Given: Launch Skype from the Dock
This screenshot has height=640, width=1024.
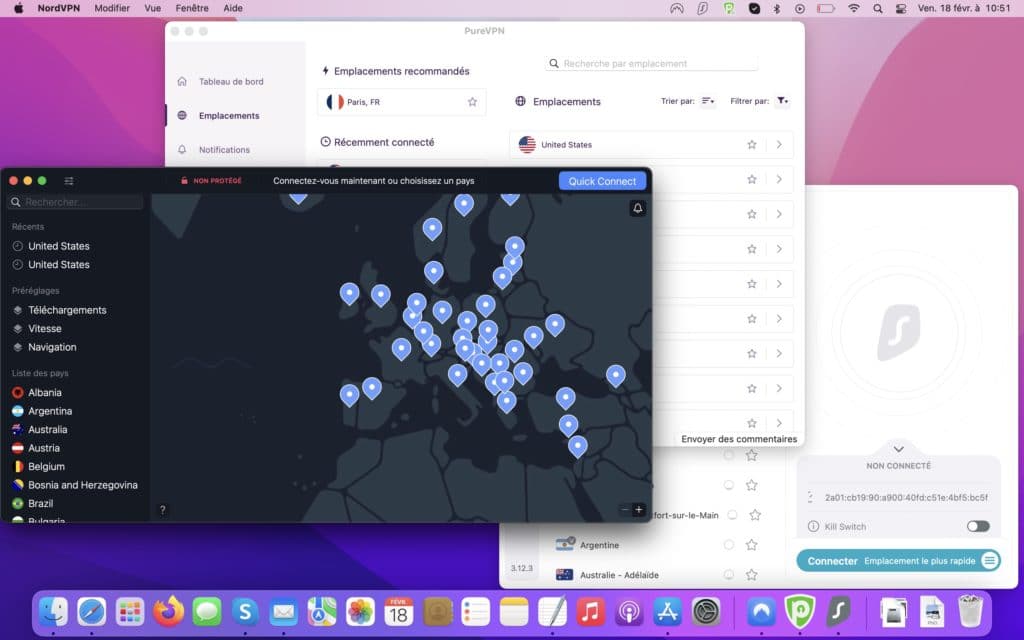Looking at the screenshot, I should [x=245, y=612].
